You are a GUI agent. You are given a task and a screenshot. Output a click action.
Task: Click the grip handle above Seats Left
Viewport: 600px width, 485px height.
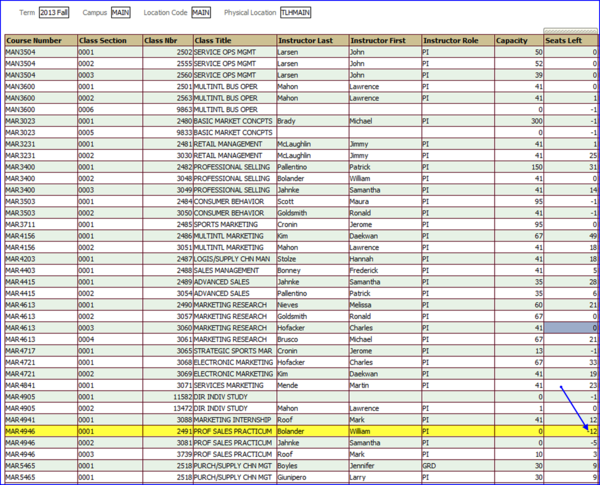coord(570,31)
